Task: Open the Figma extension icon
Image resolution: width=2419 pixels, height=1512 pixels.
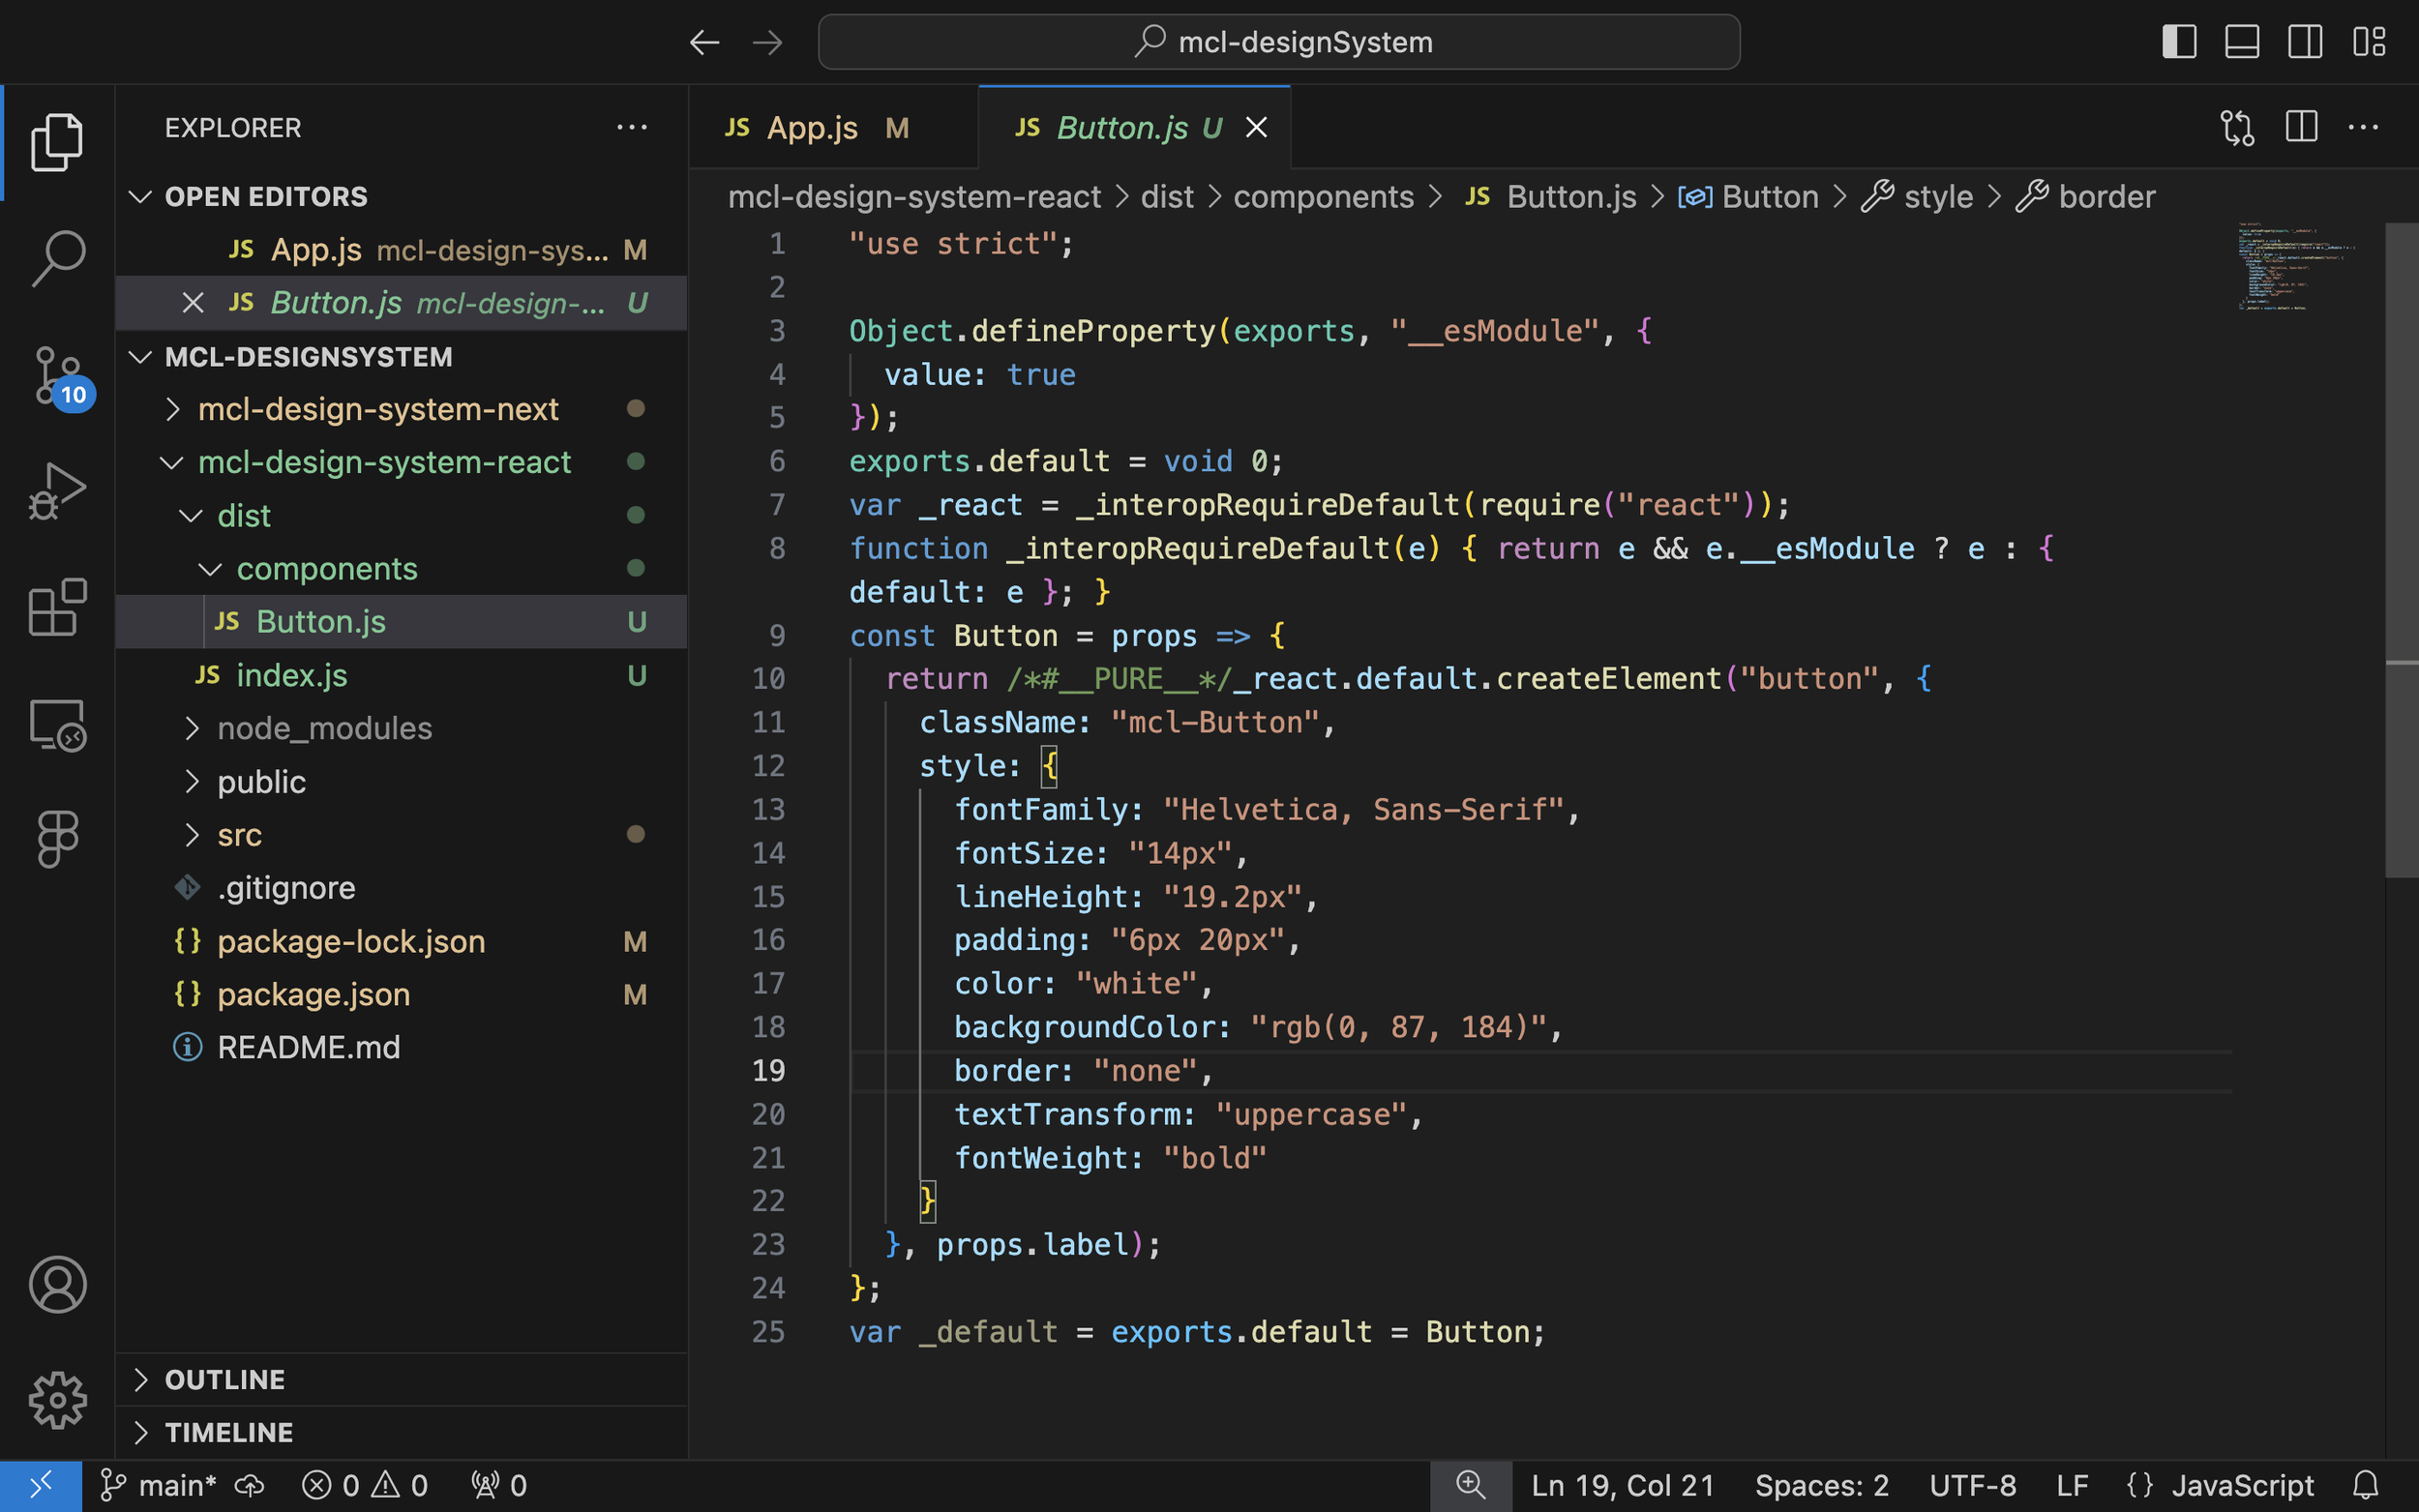Action: [x=57, y=838]
